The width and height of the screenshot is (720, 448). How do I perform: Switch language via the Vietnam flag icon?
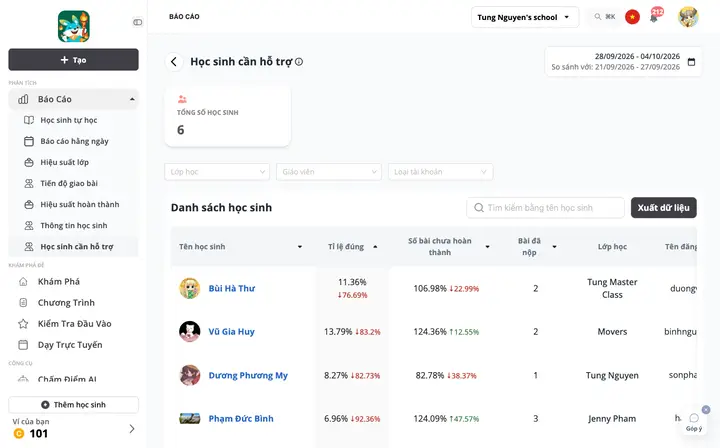point(632,17)
